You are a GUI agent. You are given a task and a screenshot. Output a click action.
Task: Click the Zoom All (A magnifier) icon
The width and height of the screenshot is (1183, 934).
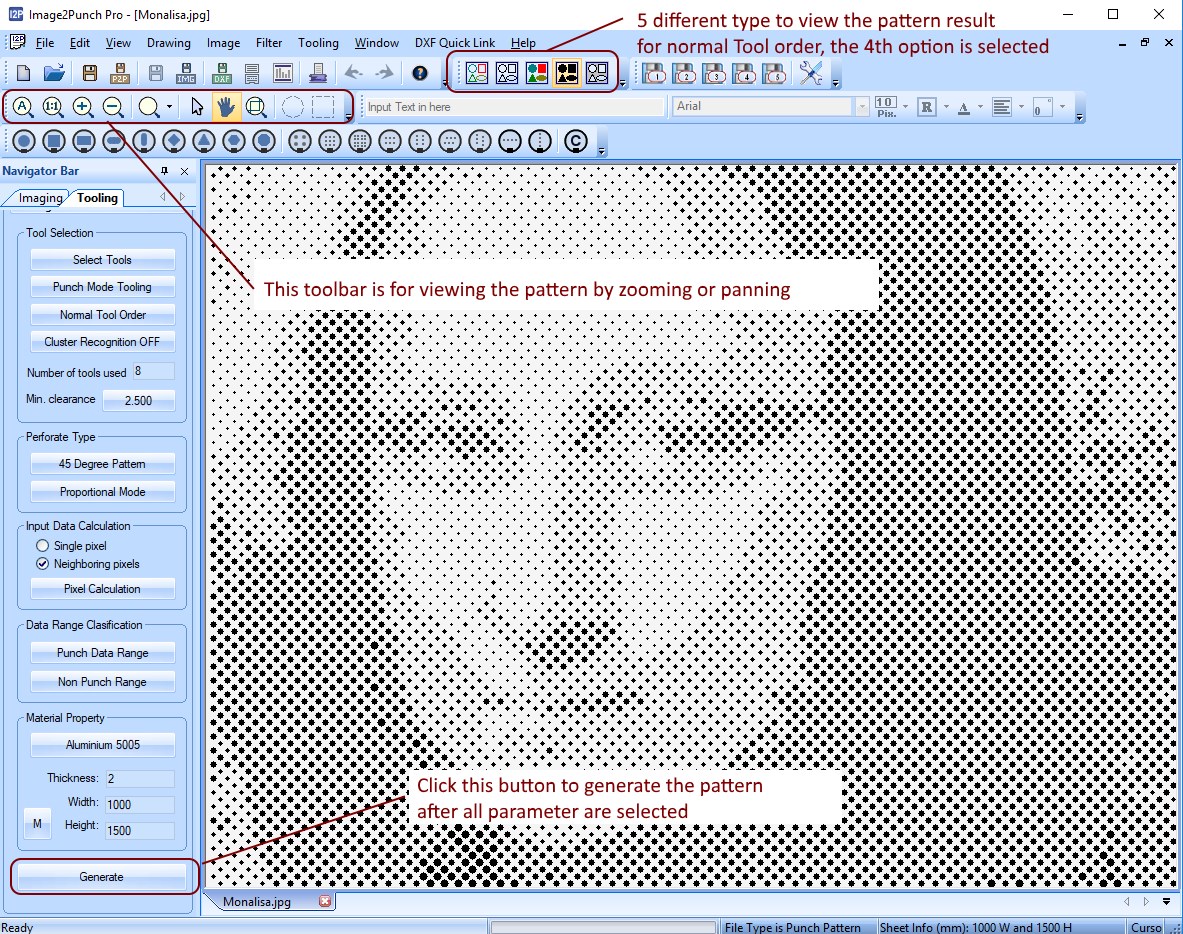coord(23,107)
